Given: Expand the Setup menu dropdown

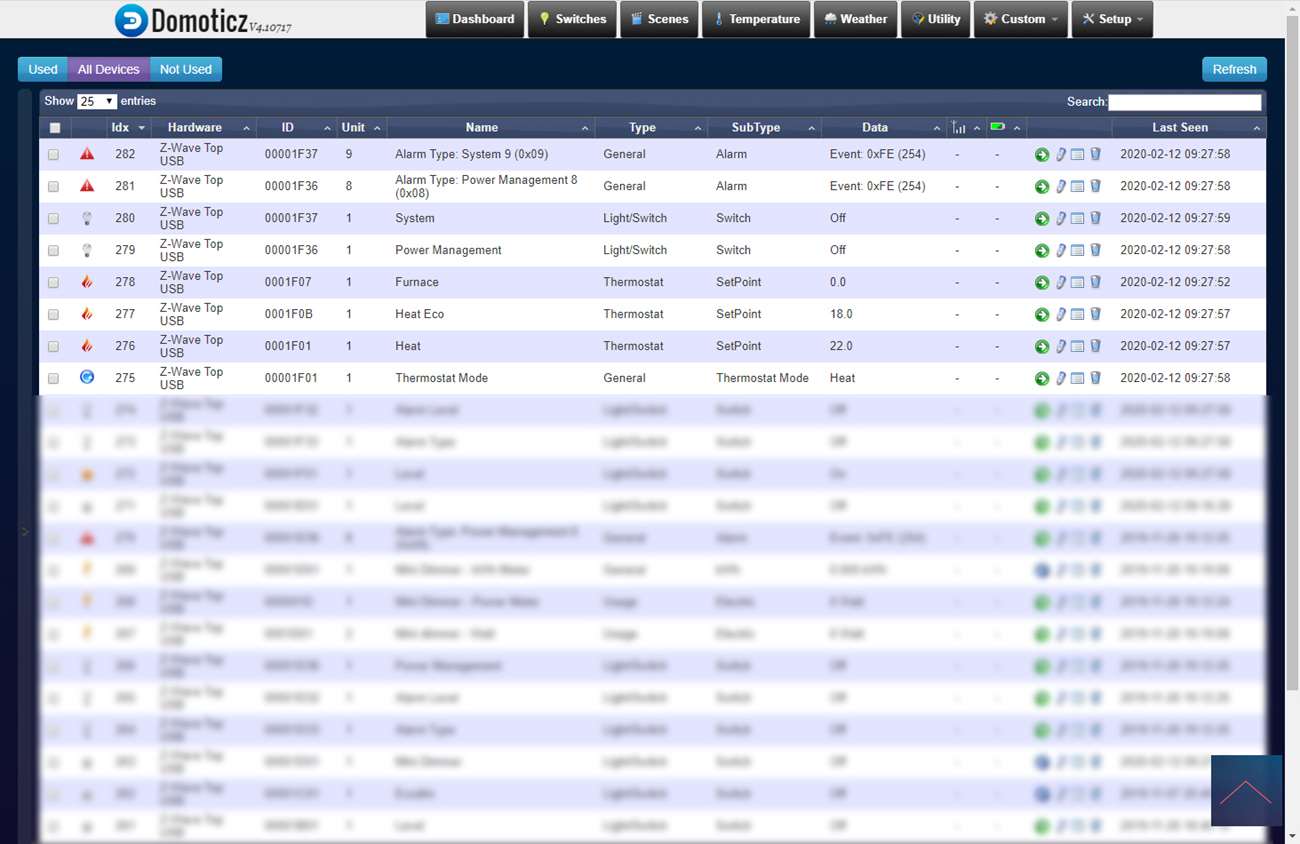Looking at the screenshot, I should (1112, 19).
